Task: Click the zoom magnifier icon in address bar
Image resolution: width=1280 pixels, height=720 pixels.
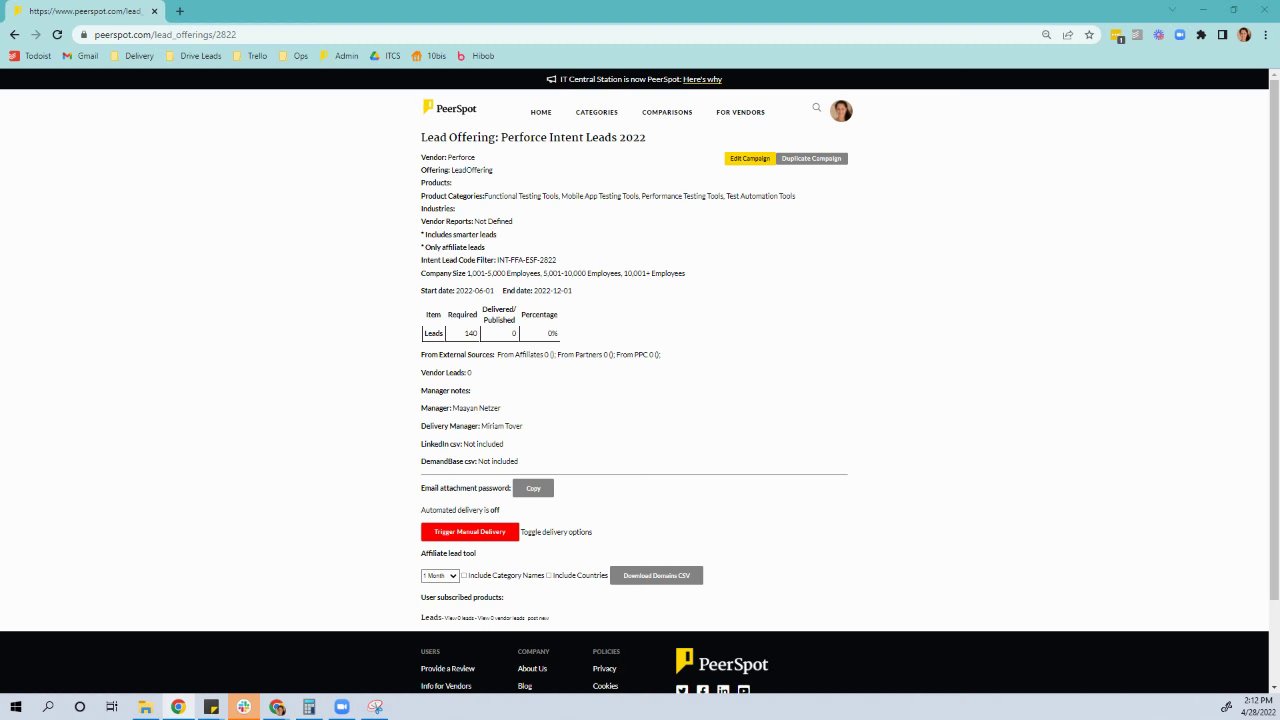Action: (x=1047, y=34)
